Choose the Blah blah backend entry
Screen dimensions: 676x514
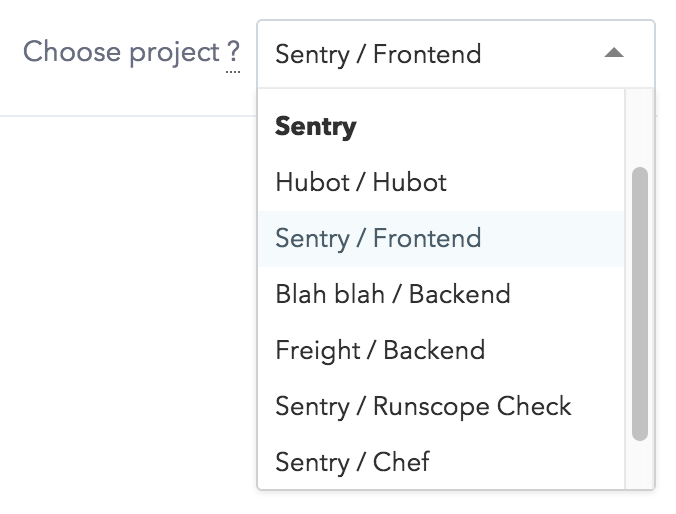[393, 294]
